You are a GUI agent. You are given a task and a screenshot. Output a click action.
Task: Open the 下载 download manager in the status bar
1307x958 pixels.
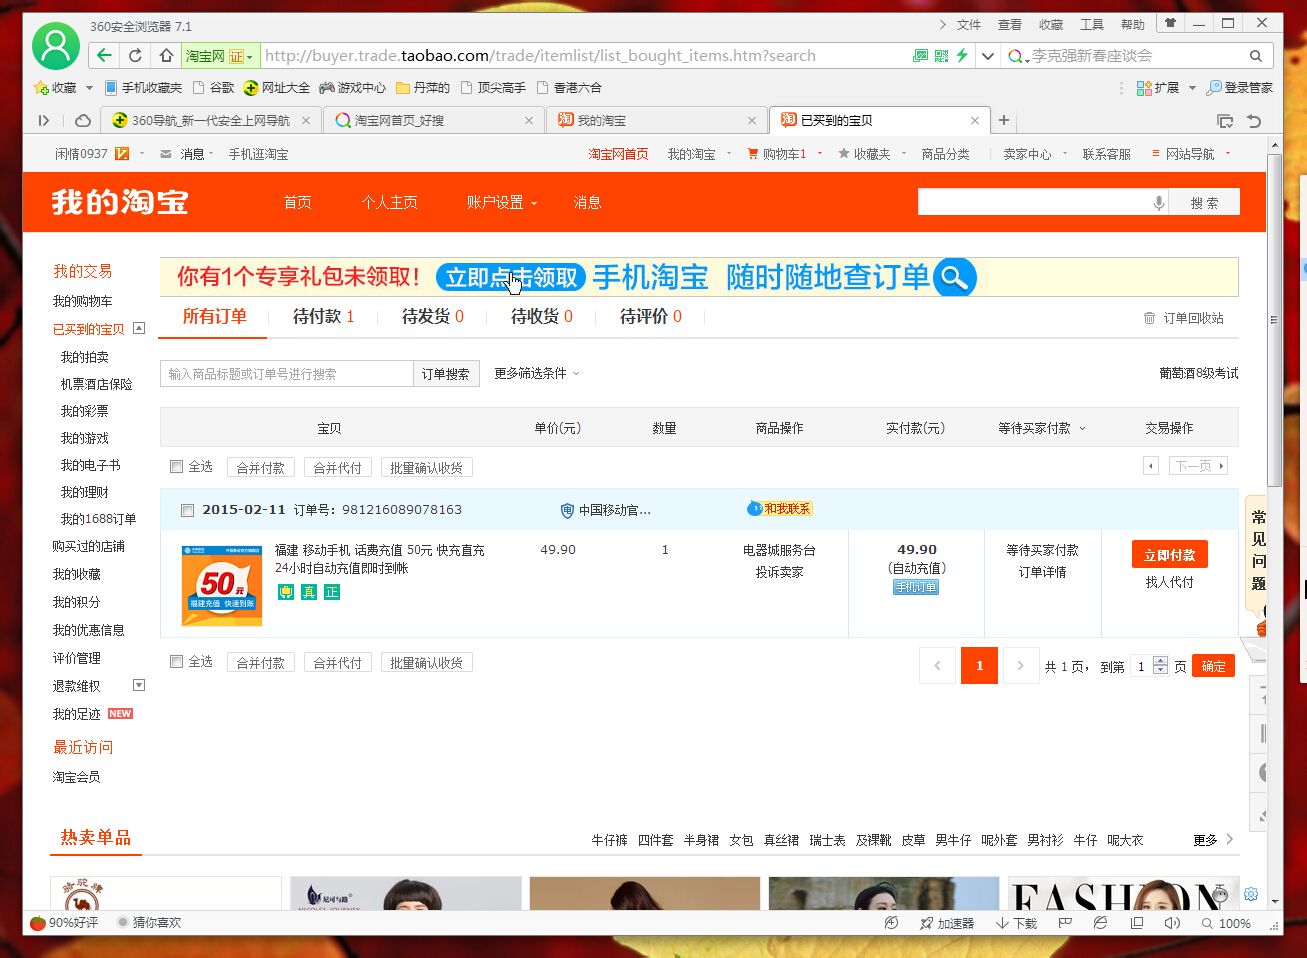click(x=1015, y=923)
